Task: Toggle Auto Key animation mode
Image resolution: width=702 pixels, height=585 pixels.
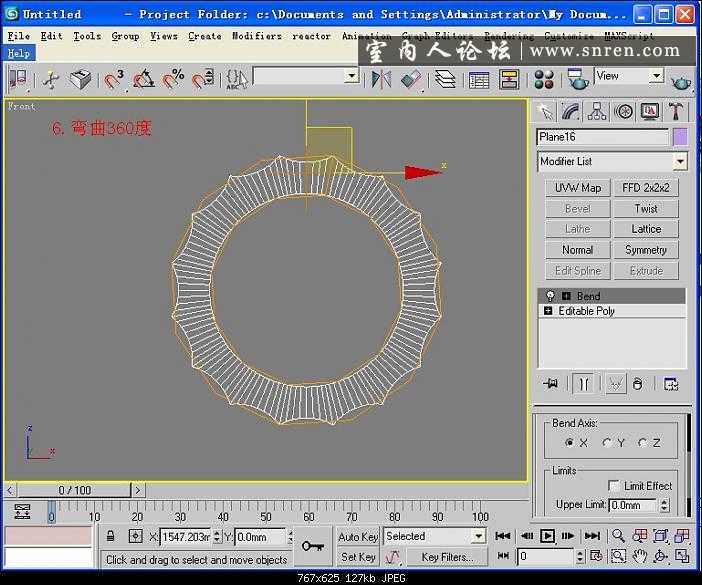Action: 358,536
